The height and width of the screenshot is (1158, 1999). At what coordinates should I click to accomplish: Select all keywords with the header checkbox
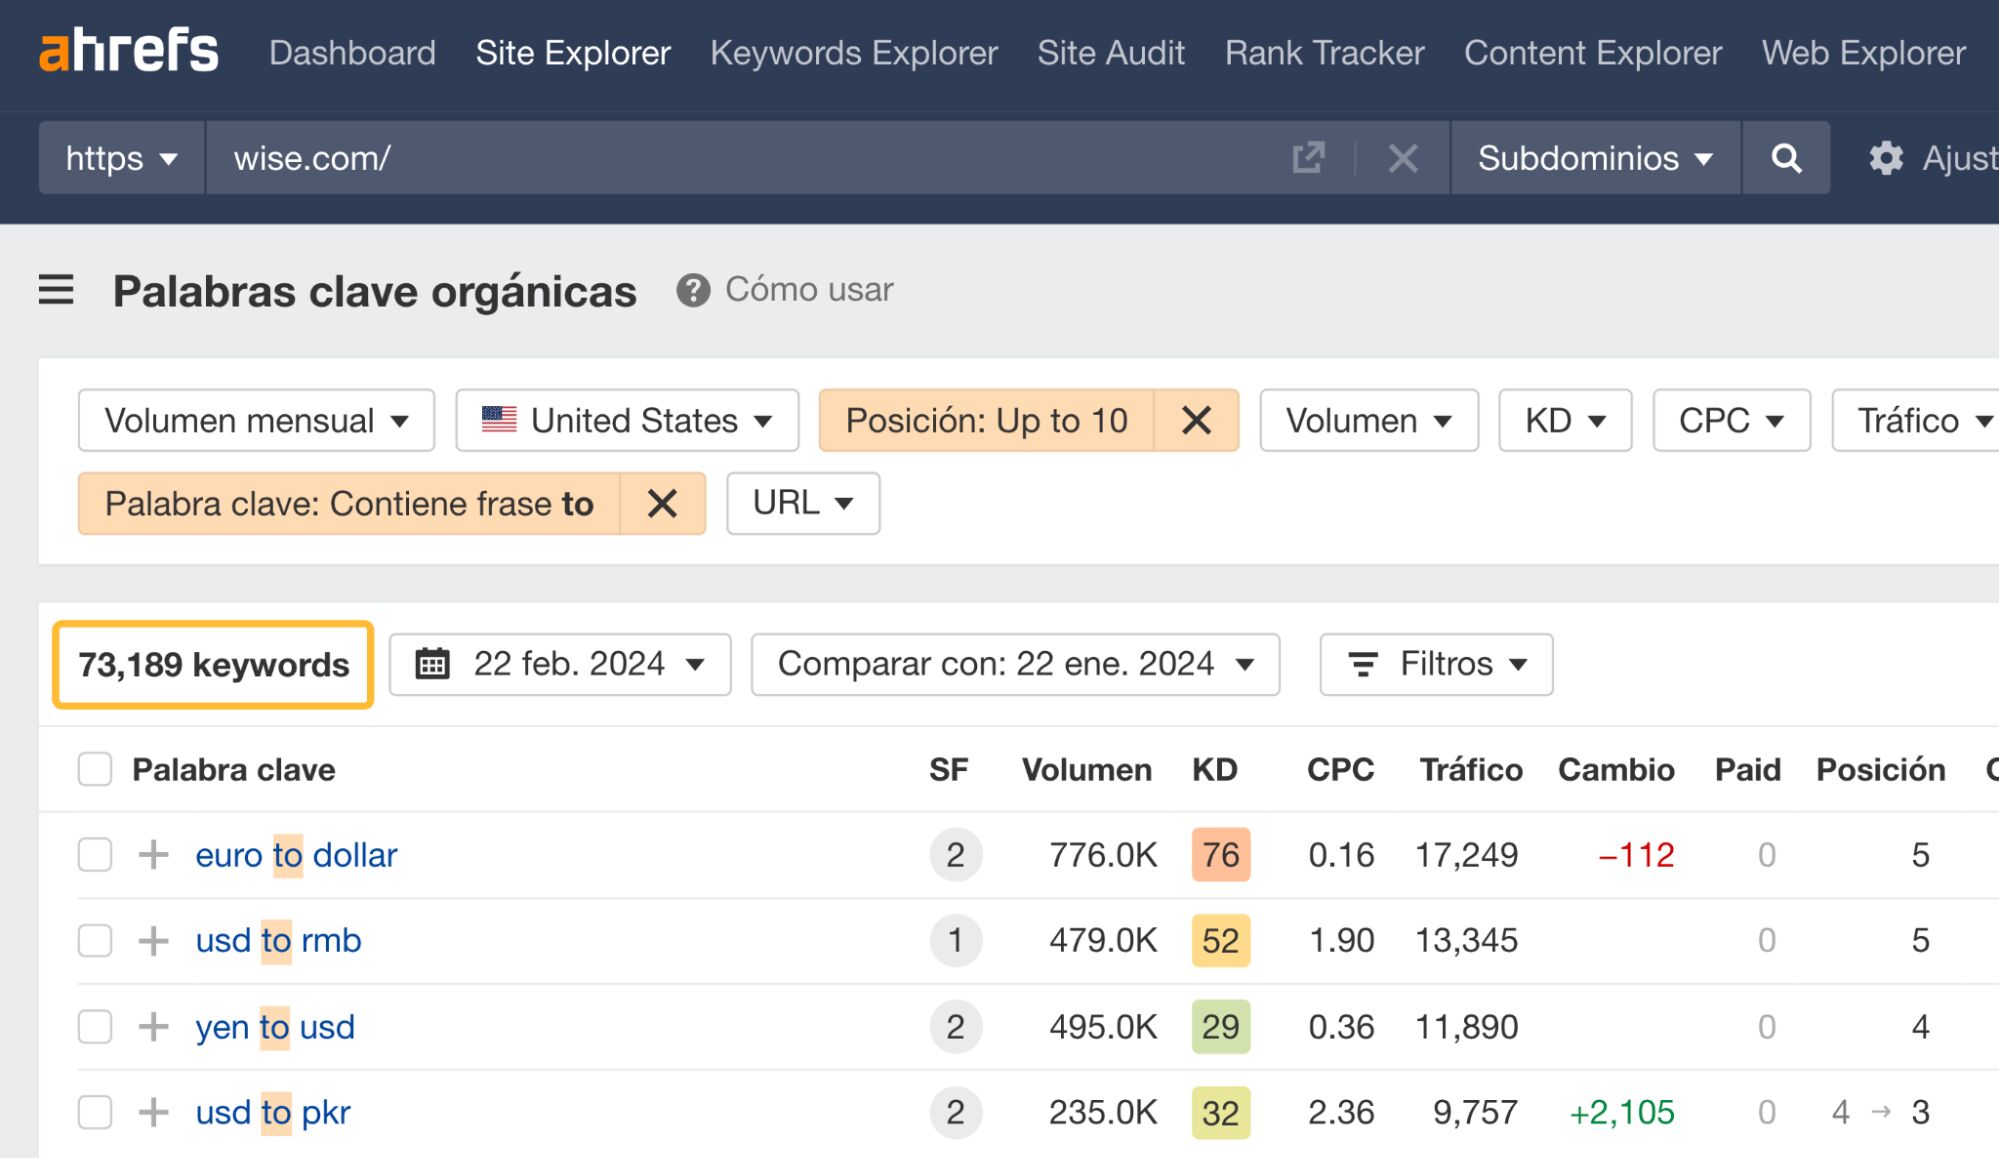tap(95, 769)
